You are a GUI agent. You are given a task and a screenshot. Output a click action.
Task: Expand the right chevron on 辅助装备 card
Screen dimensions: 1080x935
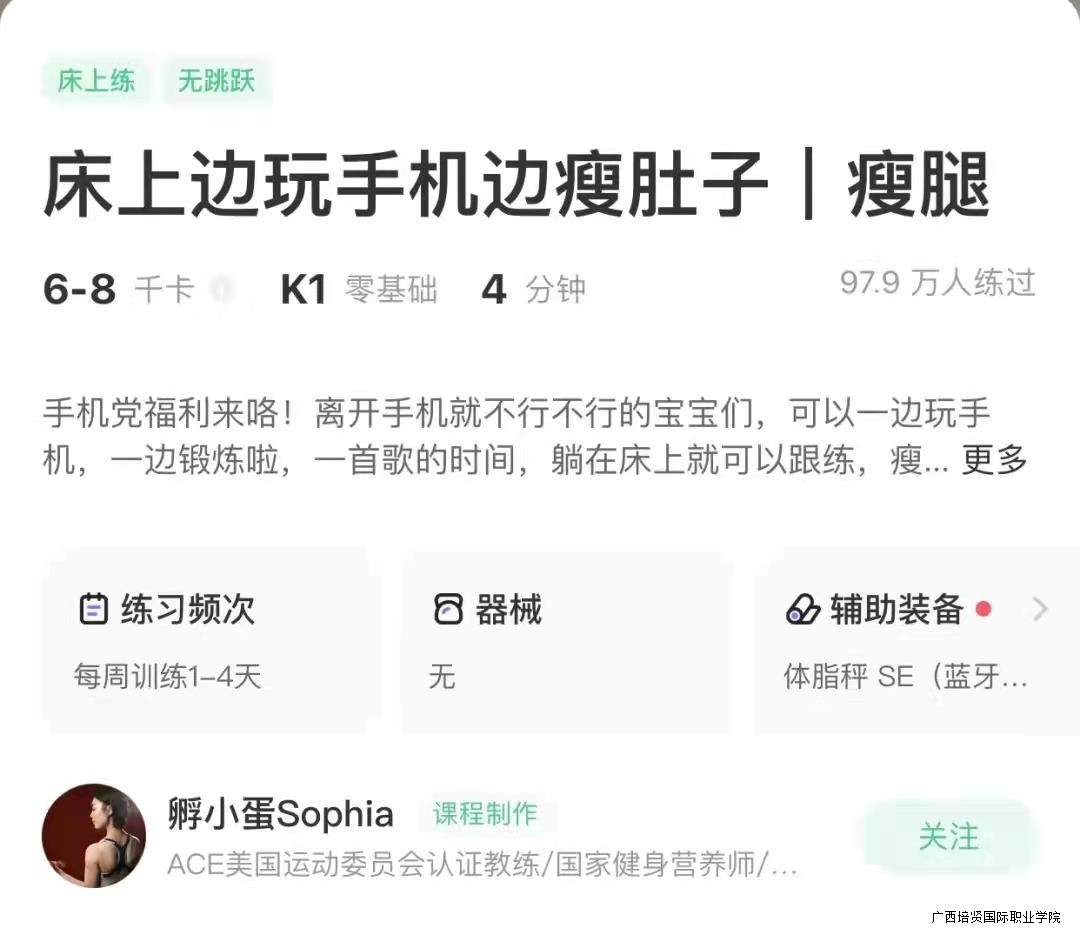click(x=1040, y=609)
